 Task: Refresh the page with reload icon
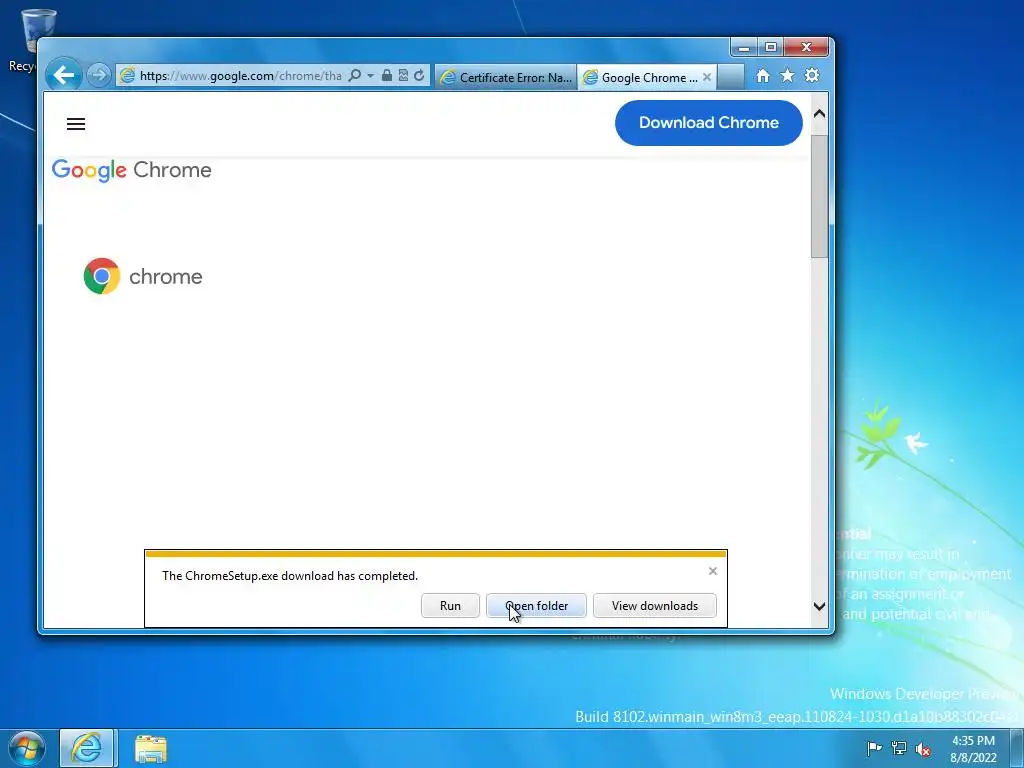pyautogui.click(x=419, y=76)
